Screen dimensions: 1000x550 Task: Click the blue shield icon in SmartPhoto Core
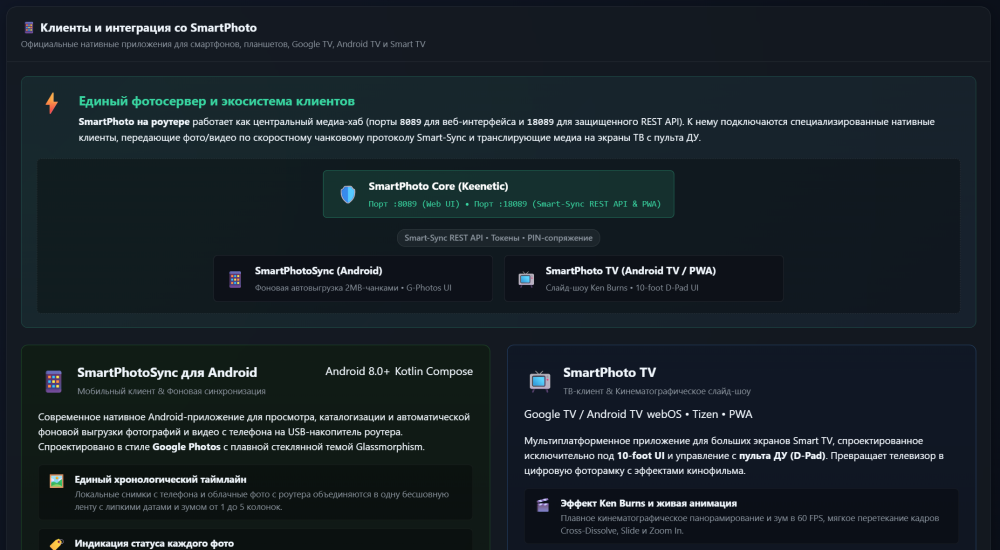(x=348, y=194)
